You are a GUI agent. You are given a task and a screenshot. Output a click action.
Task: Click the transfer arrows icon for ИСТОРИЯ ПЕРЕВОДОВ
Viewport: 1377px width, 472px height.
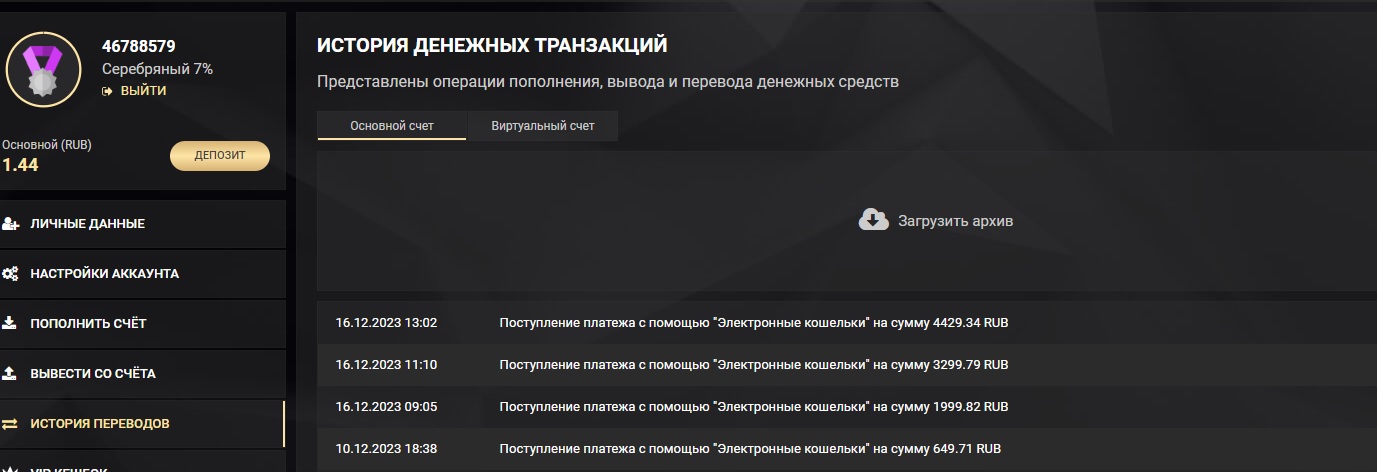point(10,423)
